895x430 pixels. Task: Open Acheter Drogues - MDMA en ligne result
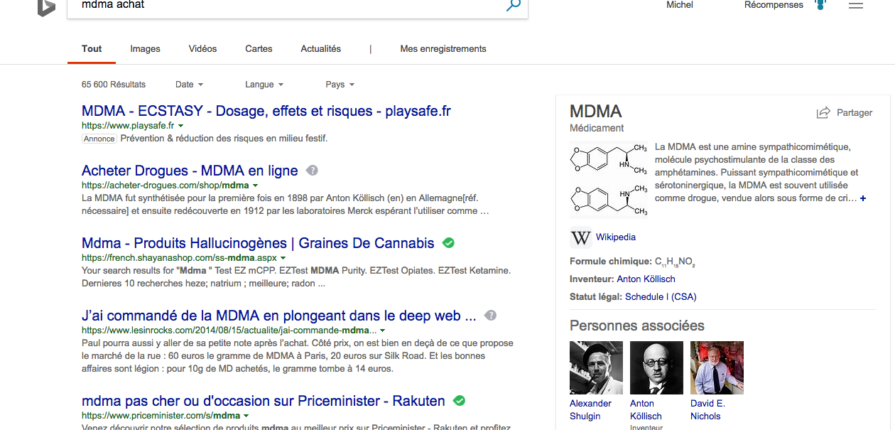point(190,171)
